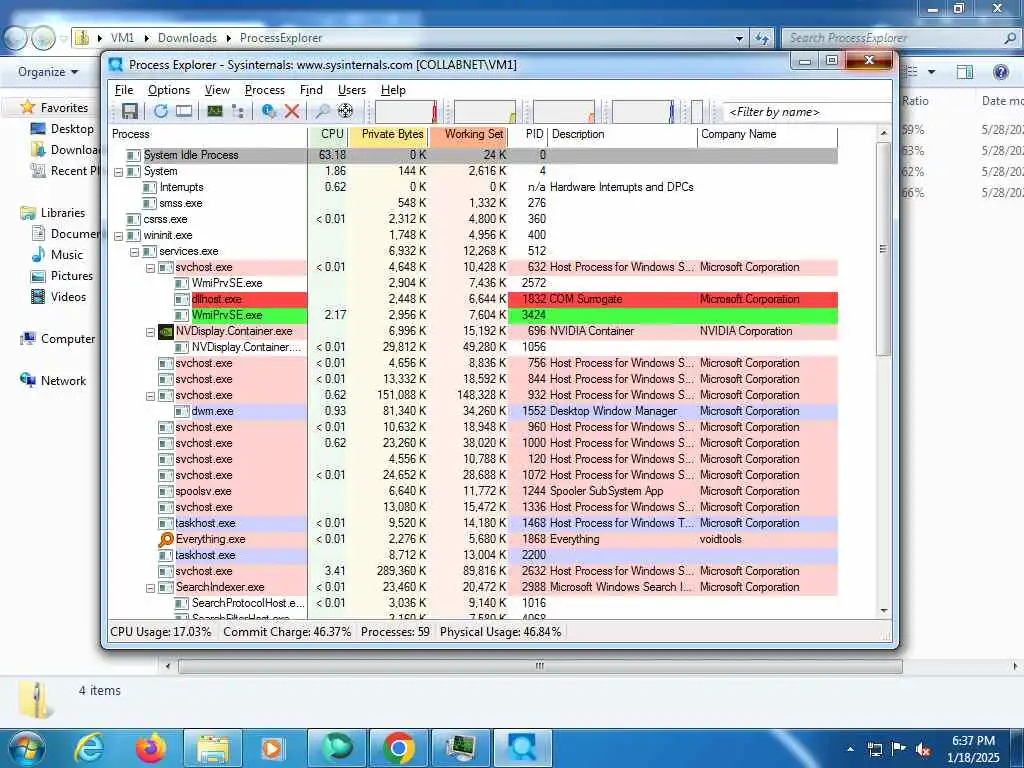Open the Users menu
The image size is (1024, 768).
coord(351,90)
